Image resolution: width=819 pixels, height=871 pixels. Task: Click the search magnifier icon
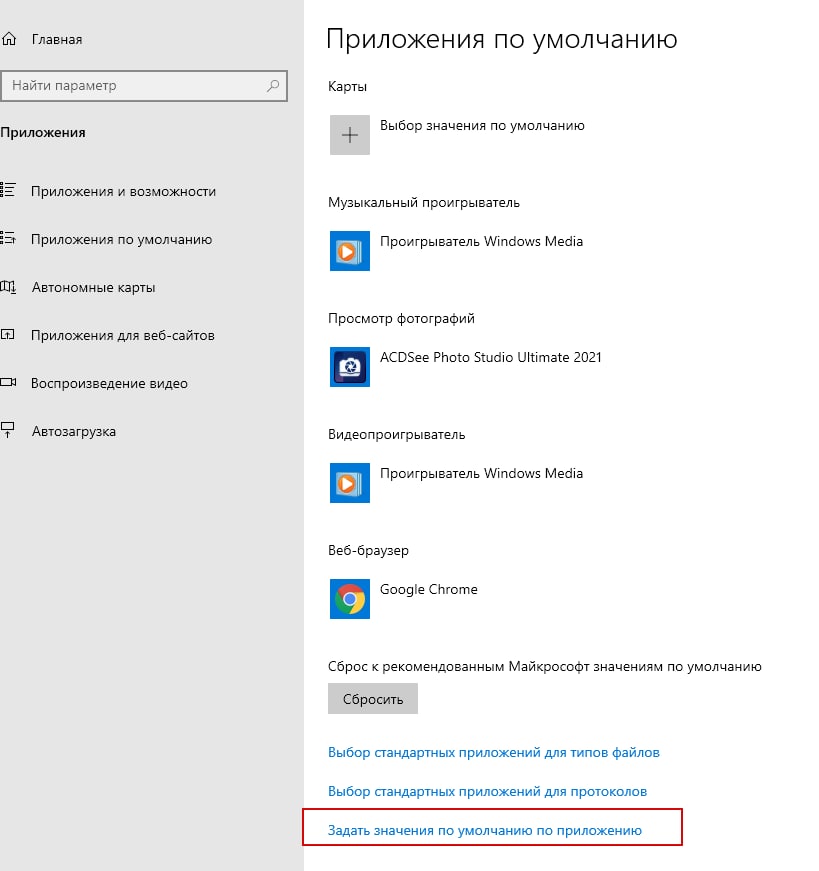[273, 86]
